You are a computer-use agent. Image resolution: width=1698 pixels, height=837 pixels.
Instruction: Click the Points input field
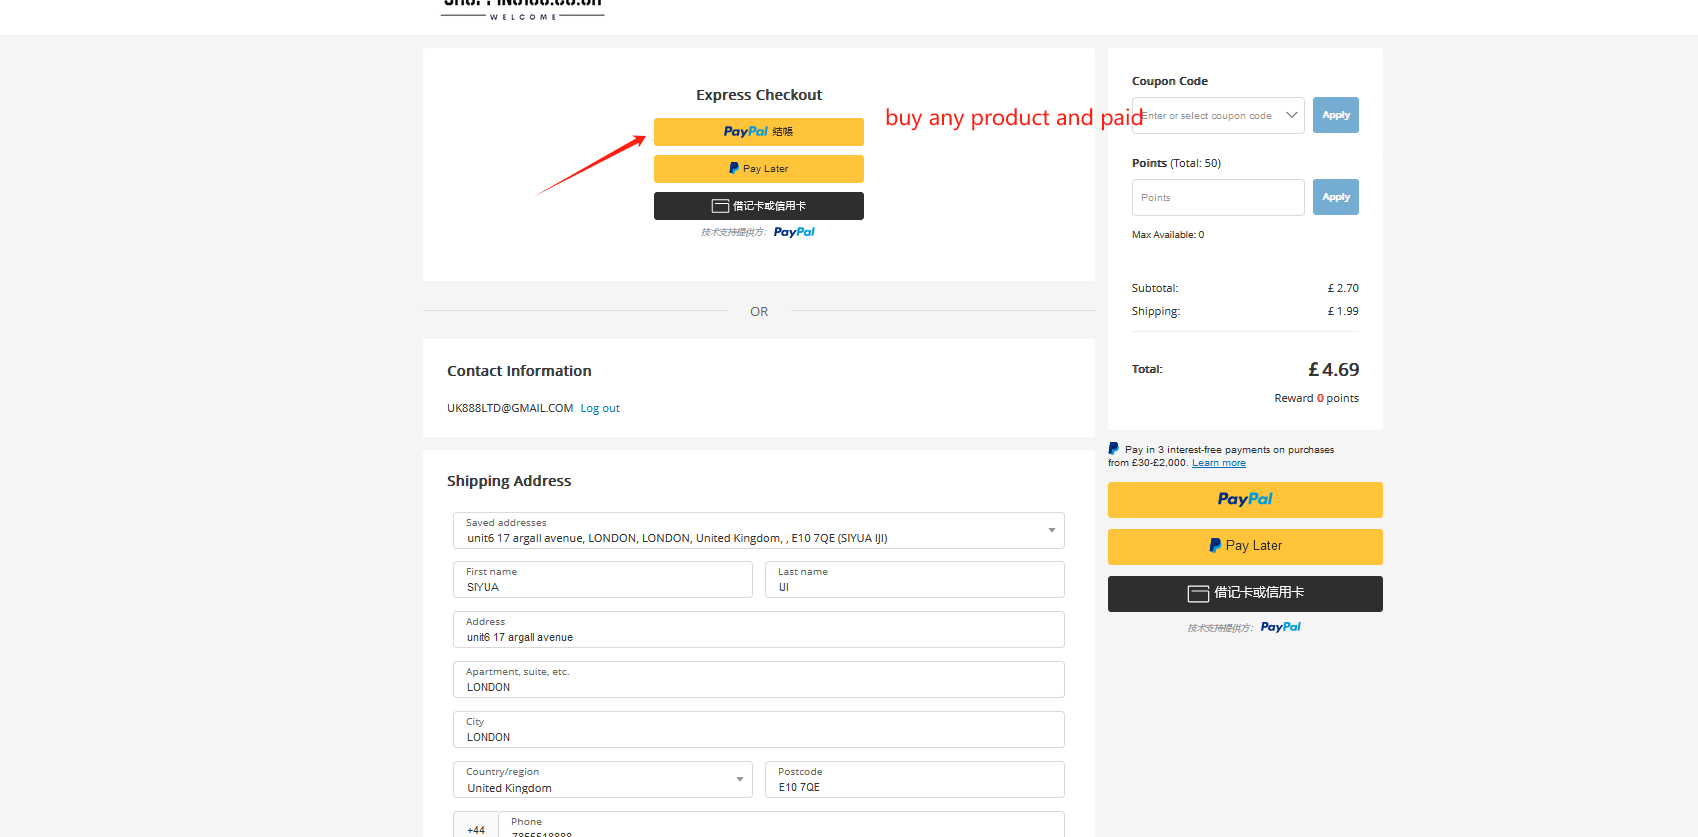pyautogui.click(x=1218, y=197)
